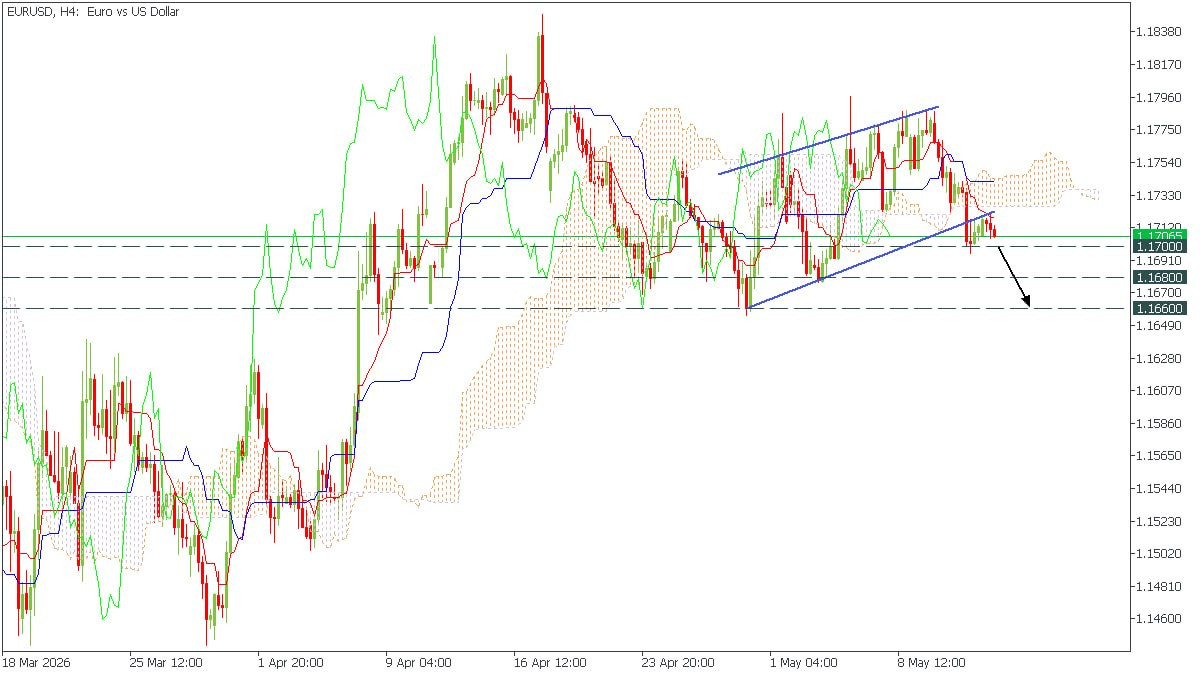
Task: Click the 1.15020 price axis label
Action: coord(1160,553)
